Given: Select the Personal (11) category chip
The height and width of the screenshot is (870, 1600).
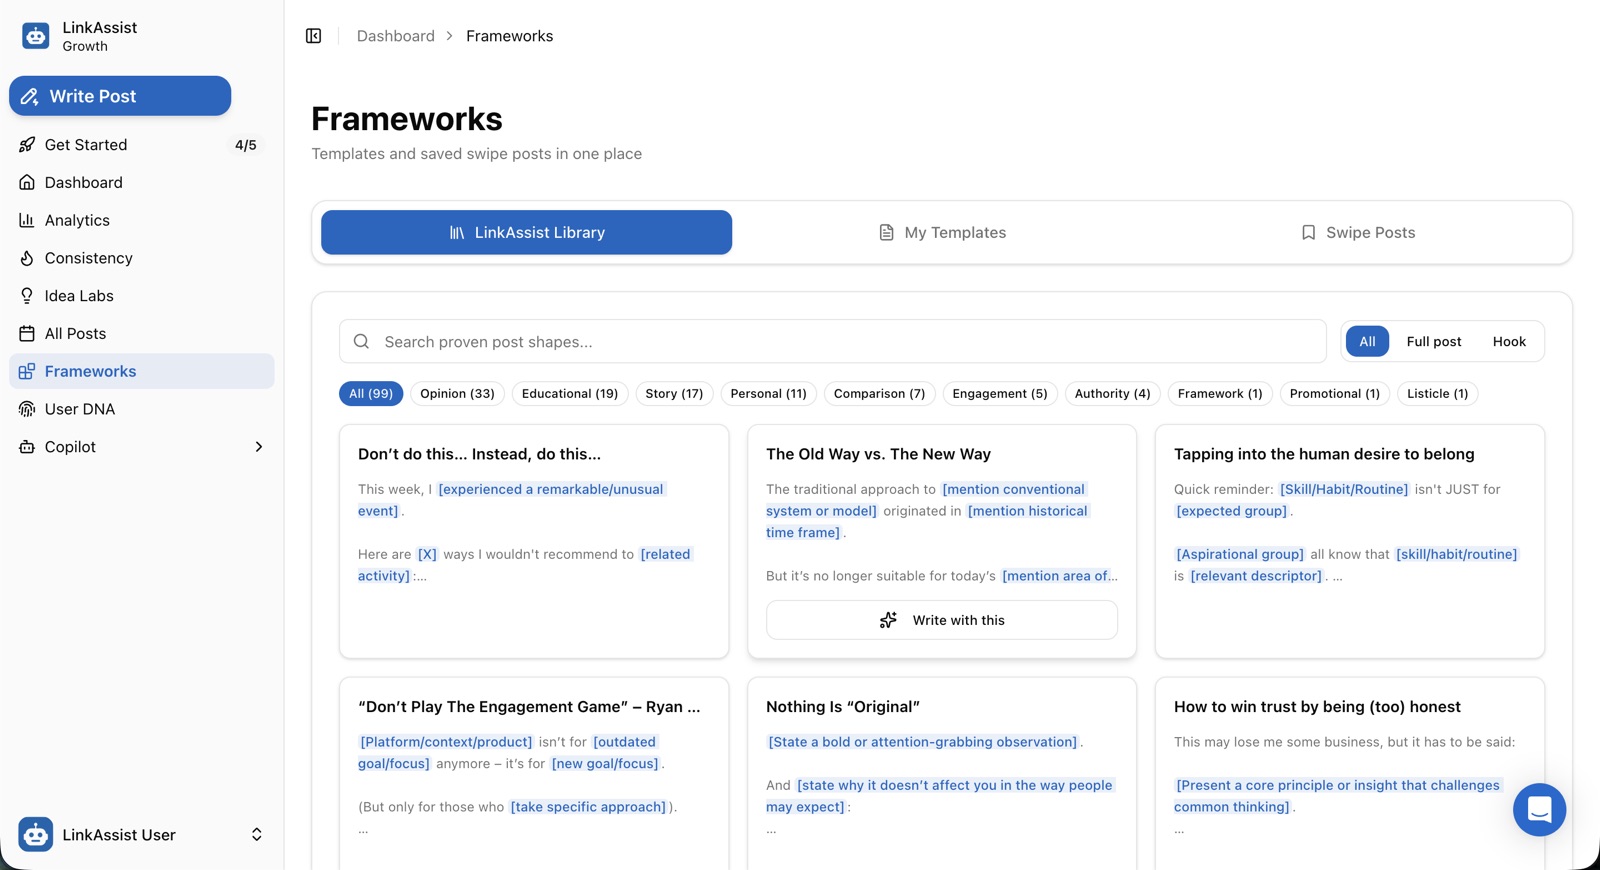Looking at the screenshot, I should pyautogui.click(x=768, y=394).
